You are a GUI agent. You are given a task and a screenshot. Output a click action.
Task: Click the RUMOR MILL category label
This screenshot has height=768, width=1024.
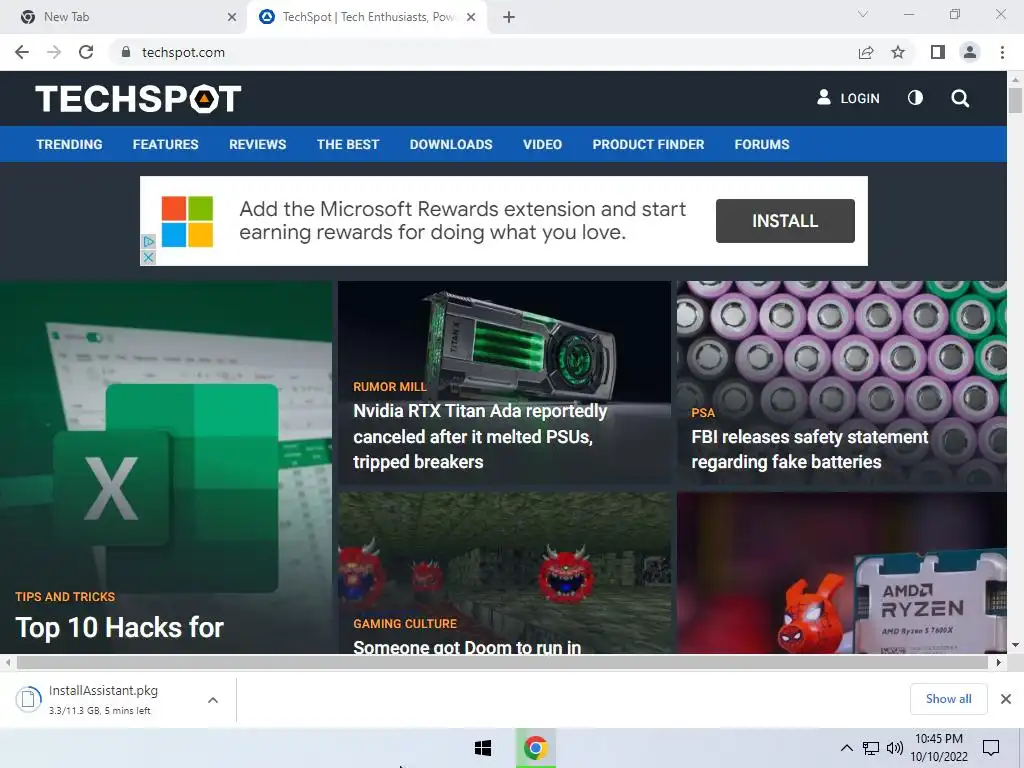click(x=389, y=387)
